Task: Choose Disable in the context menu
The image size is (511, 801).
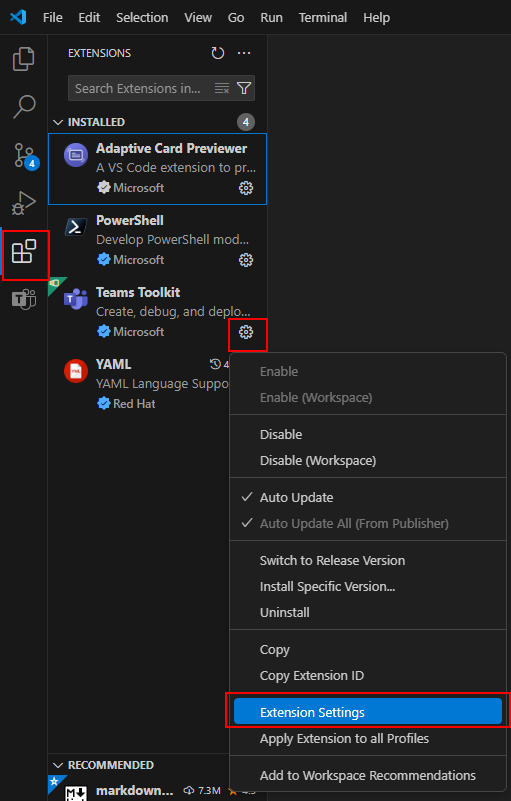Action: coord(281,435)
